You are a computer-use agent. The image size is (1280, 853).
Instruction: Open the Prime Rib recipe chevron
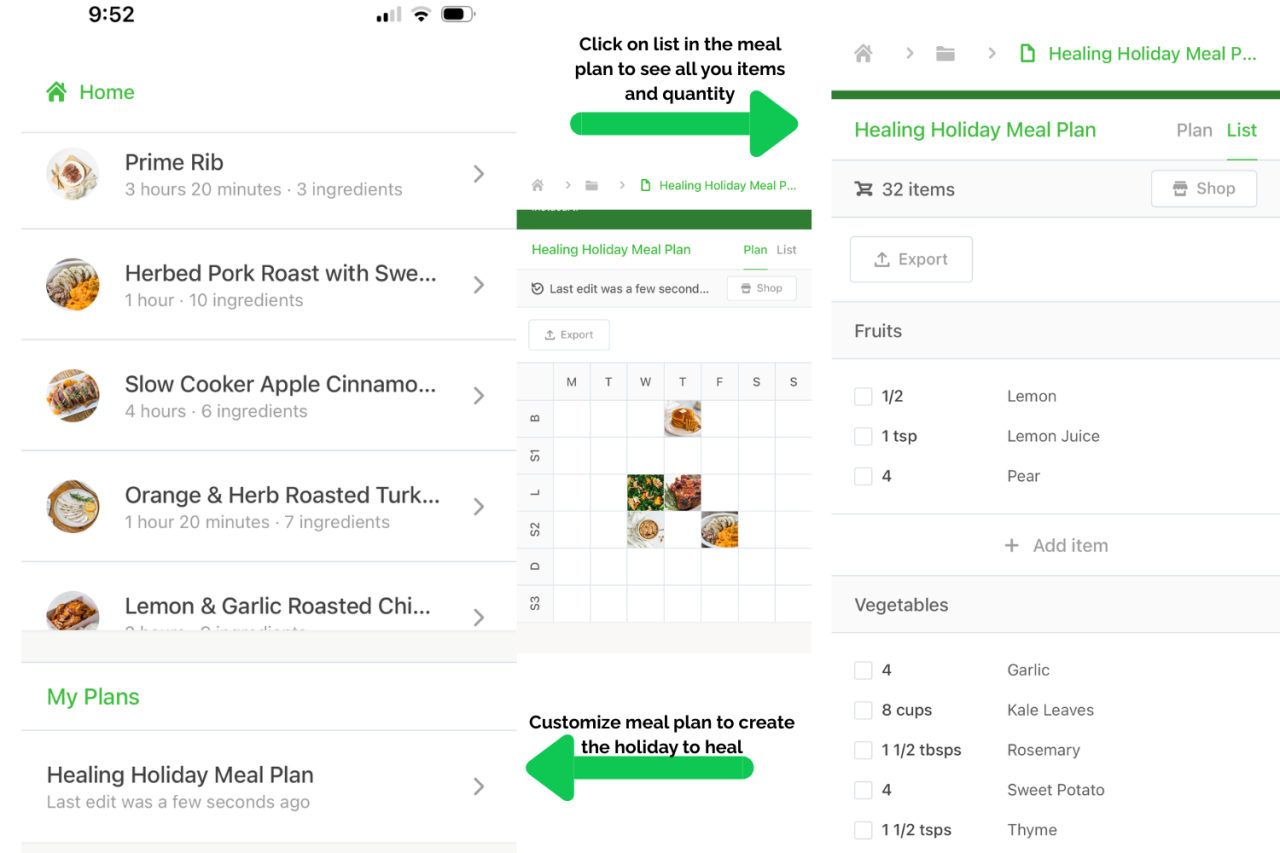coord(479,175)
